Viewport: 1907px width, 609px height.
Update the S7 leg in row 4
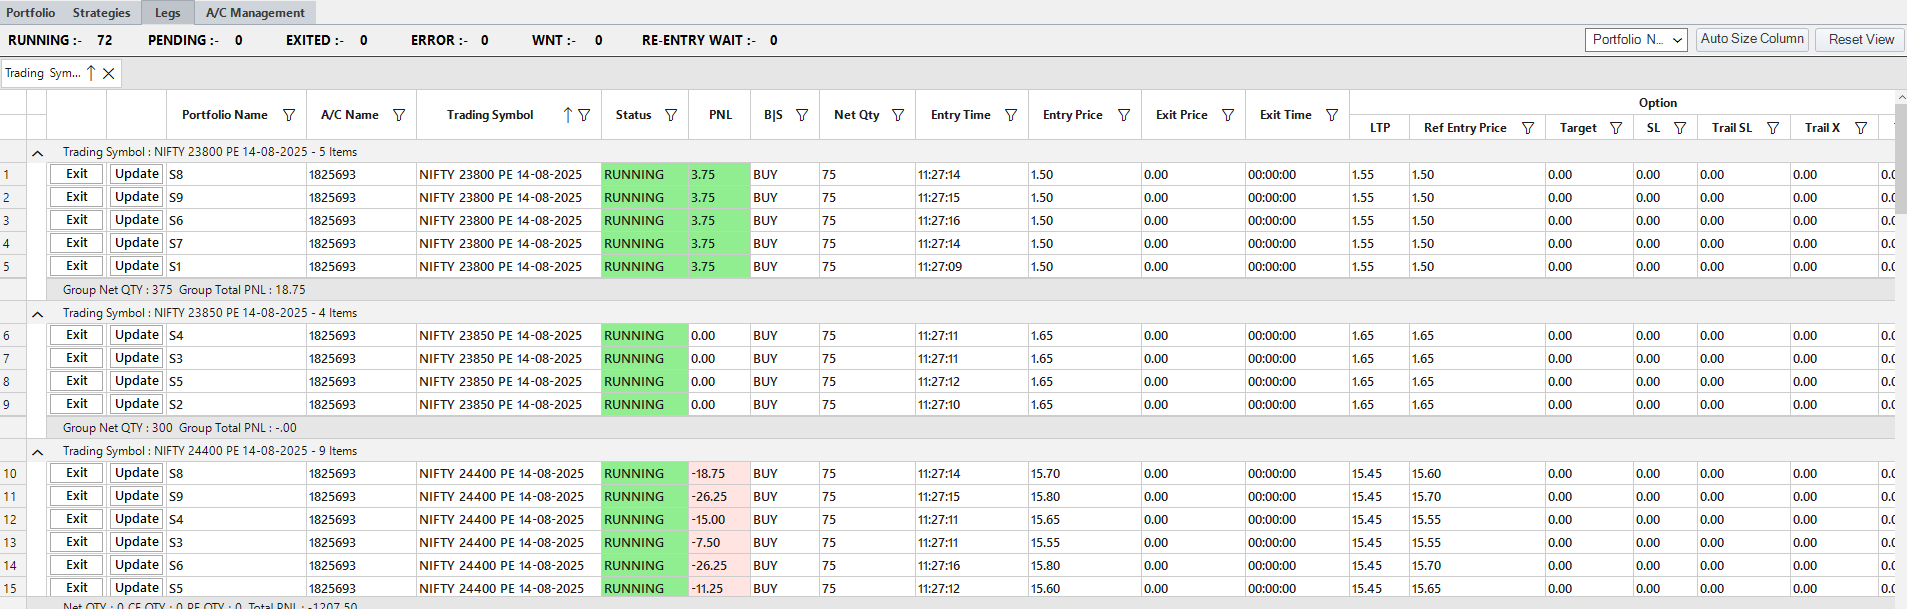(136, 243)
